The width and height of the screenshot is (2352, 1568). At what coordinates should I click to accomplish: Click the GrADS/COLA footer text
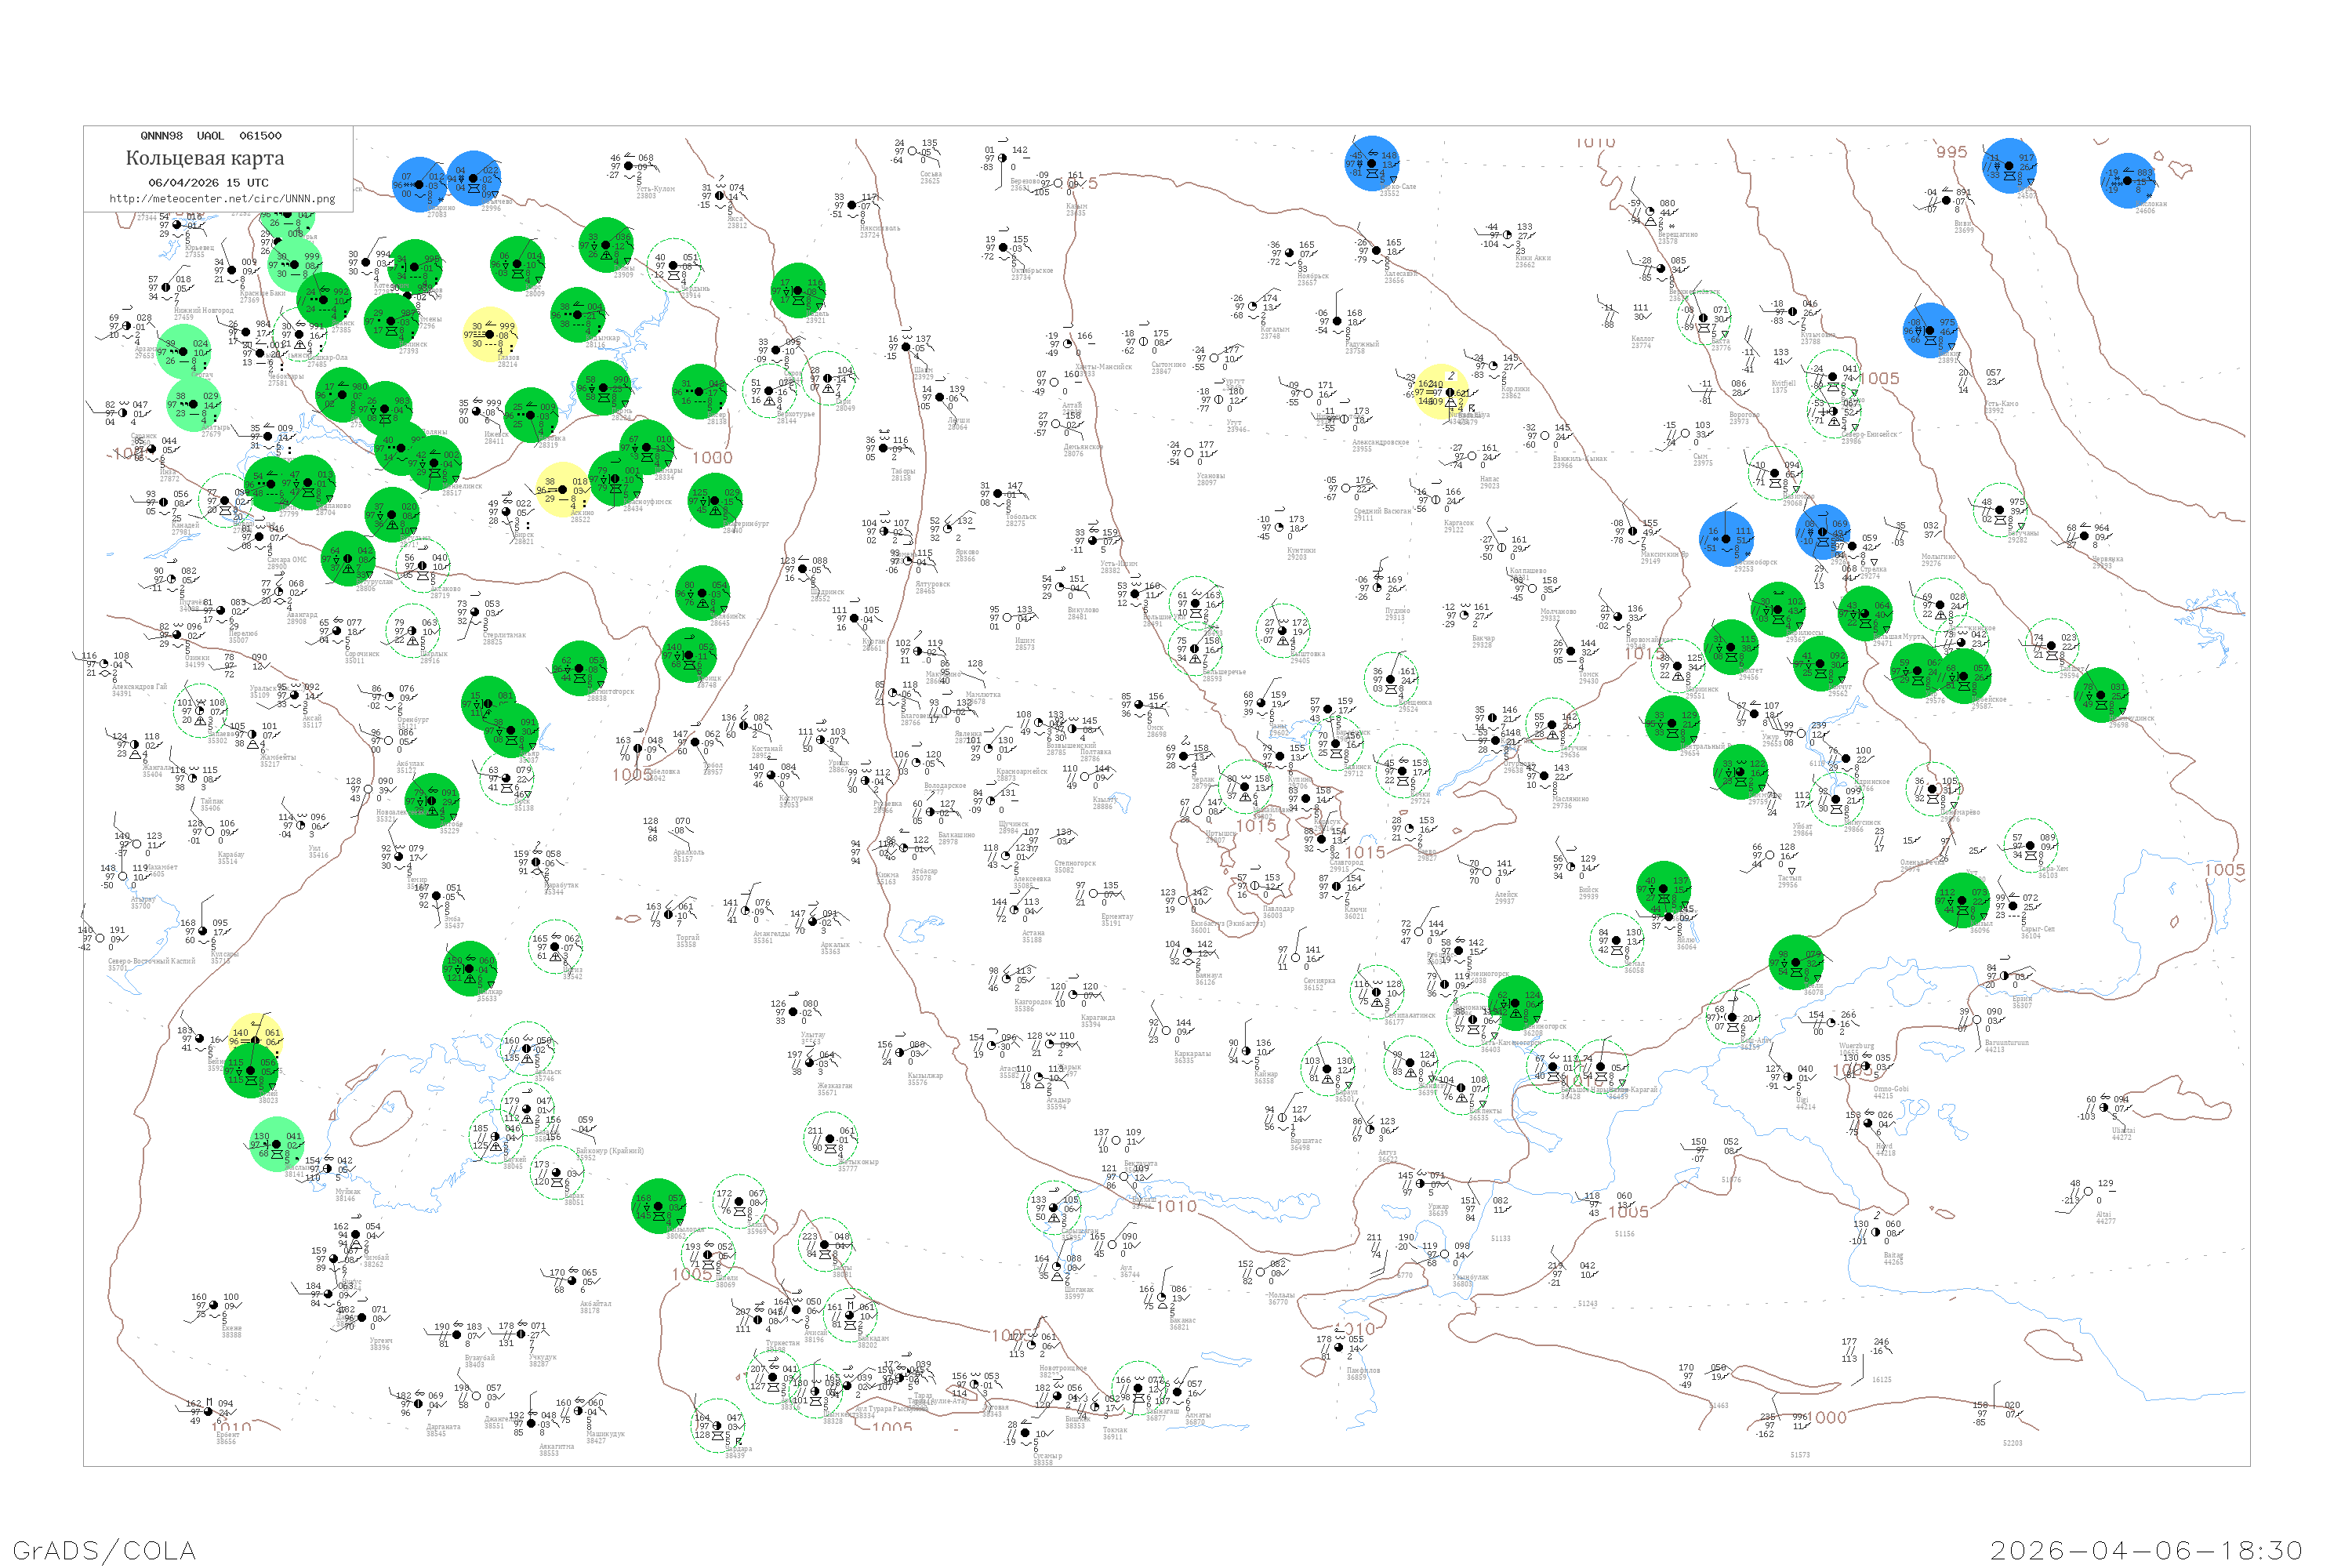point(104,1549)
